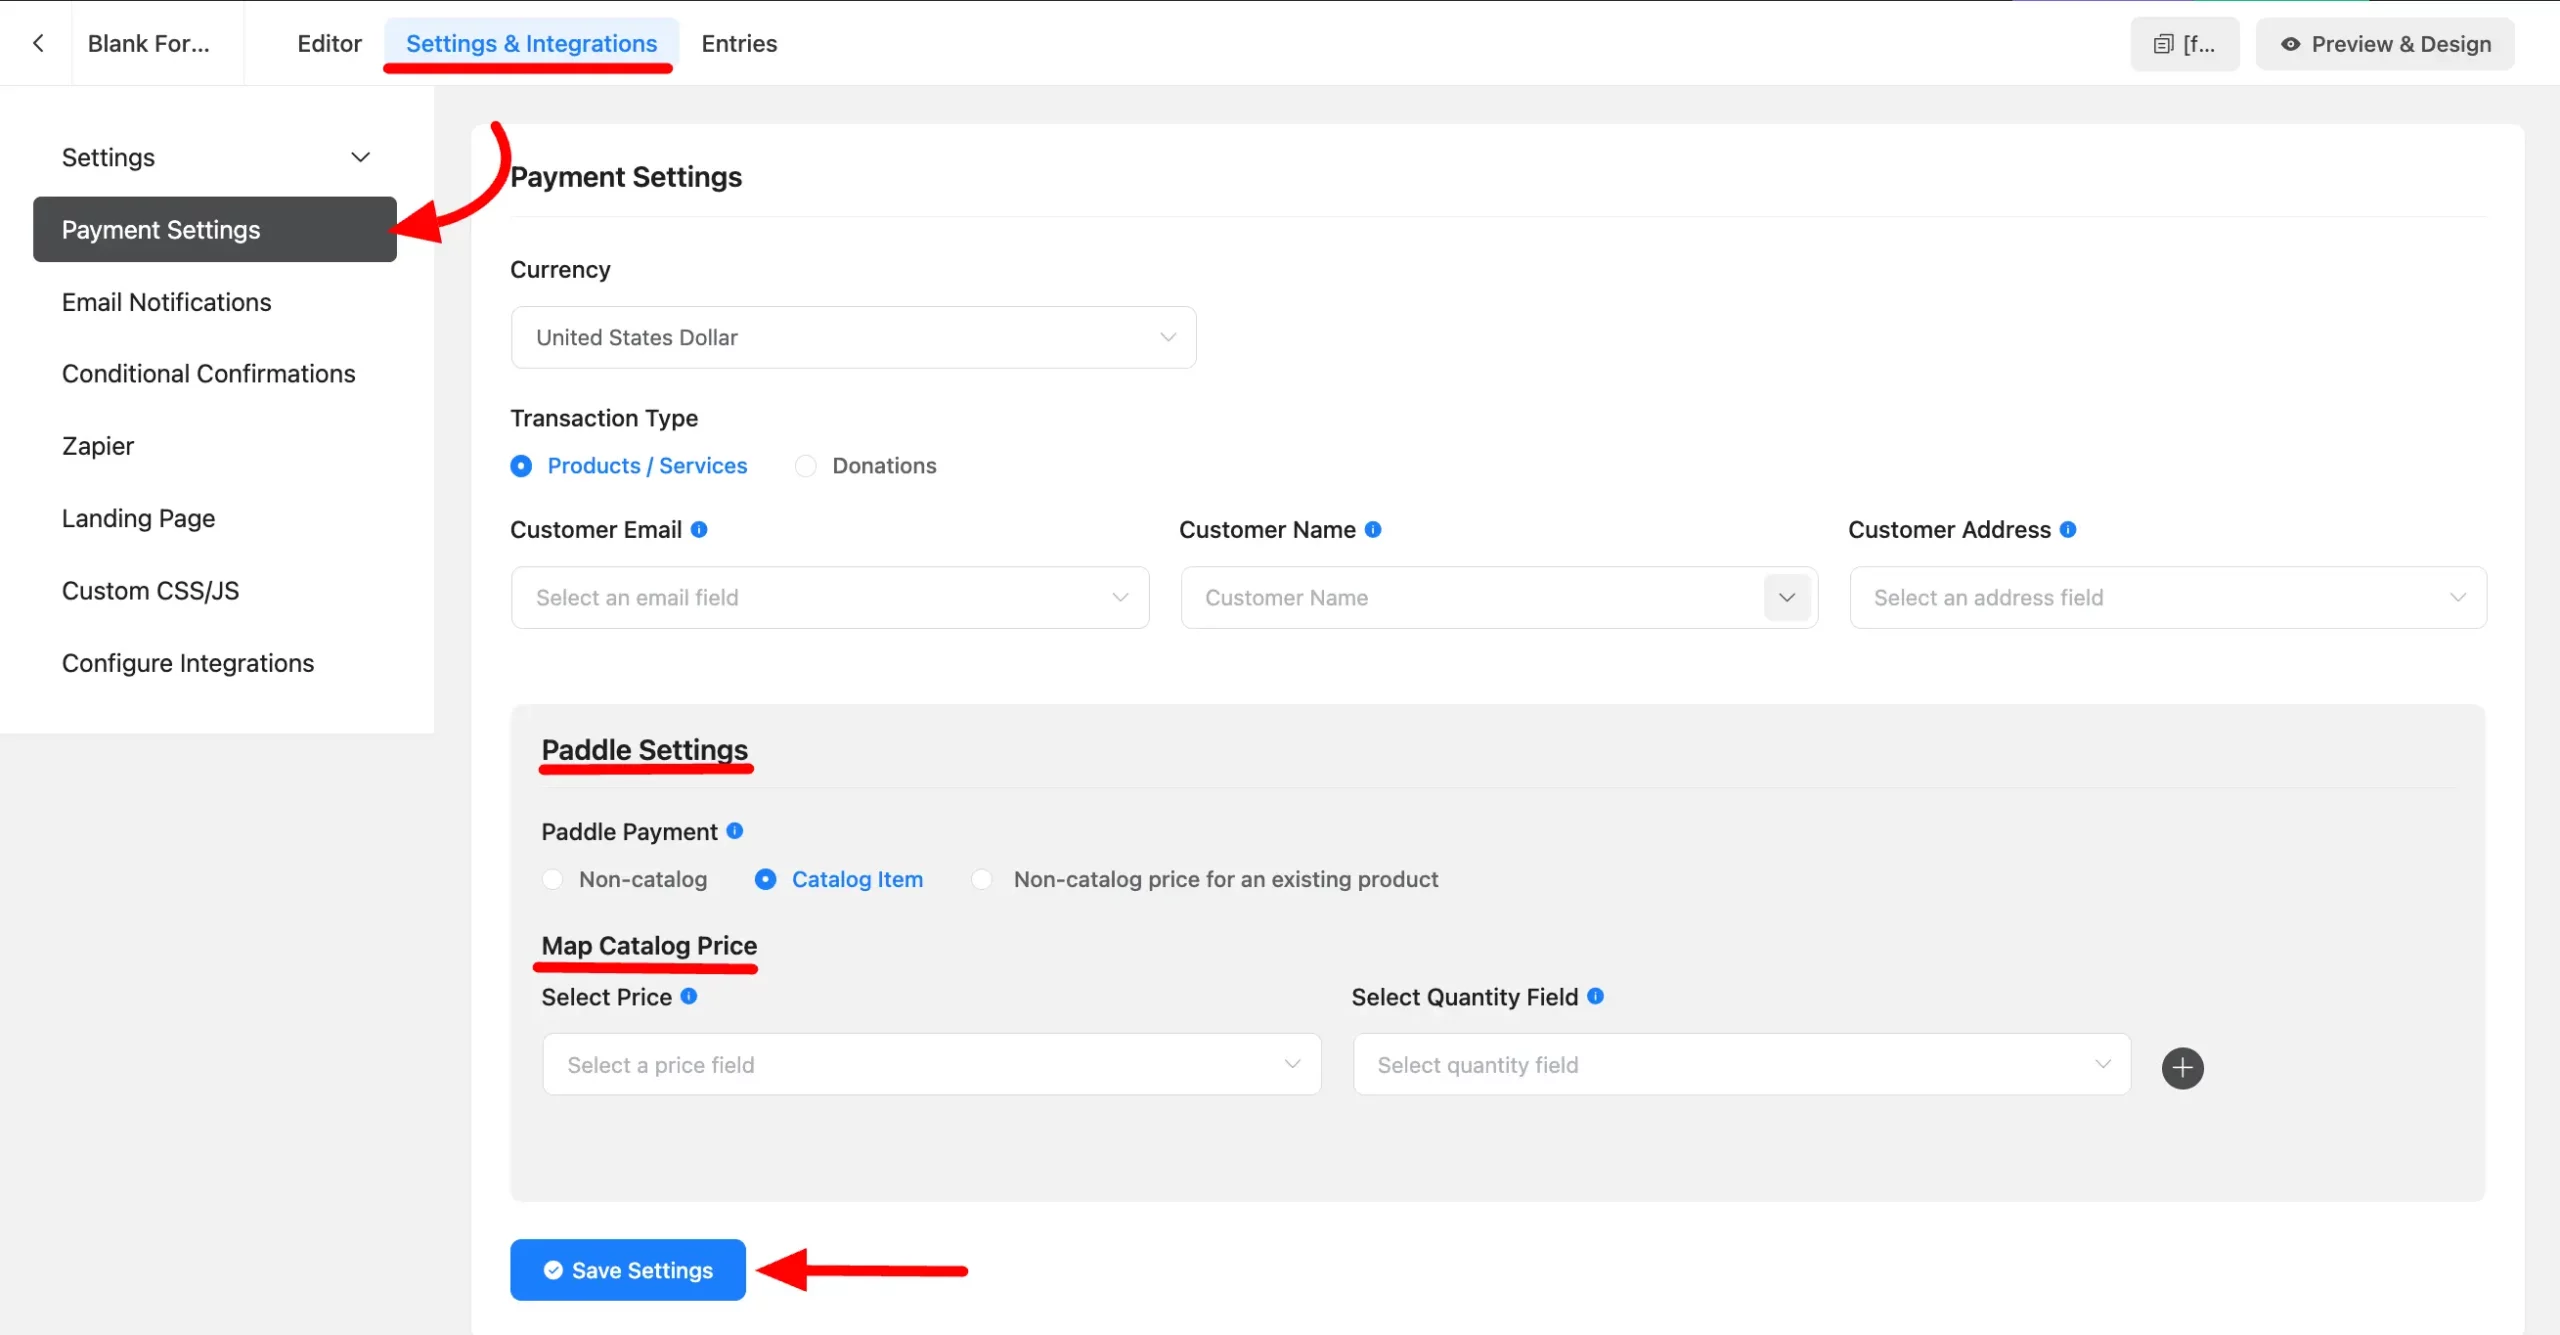
Task: Click Select Price info icon
Action: [689, 996]
